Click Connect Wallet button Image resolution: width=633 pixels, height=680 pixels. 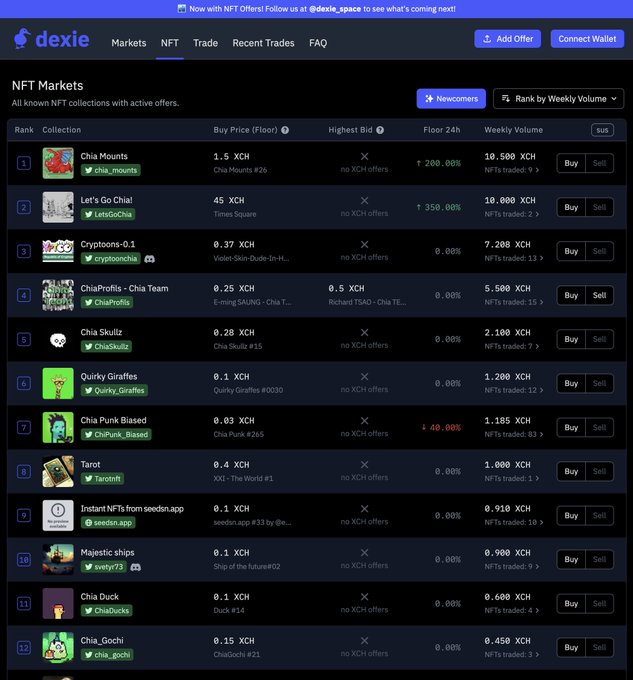point(587,39)
